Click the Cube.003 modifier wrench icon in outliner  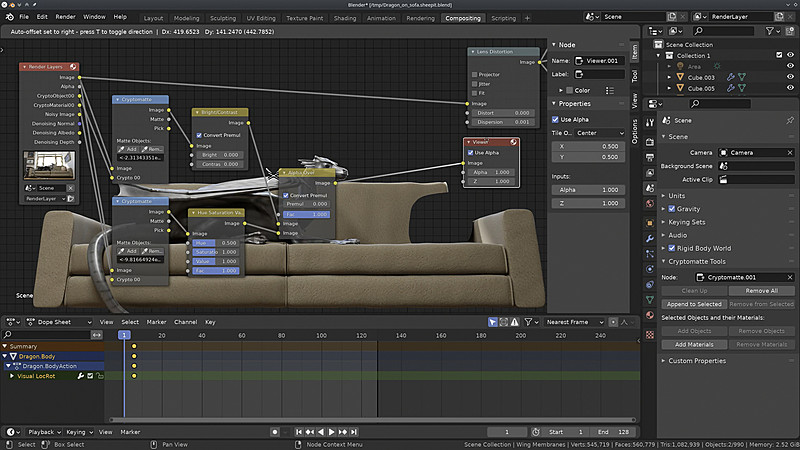pos(731,77)
